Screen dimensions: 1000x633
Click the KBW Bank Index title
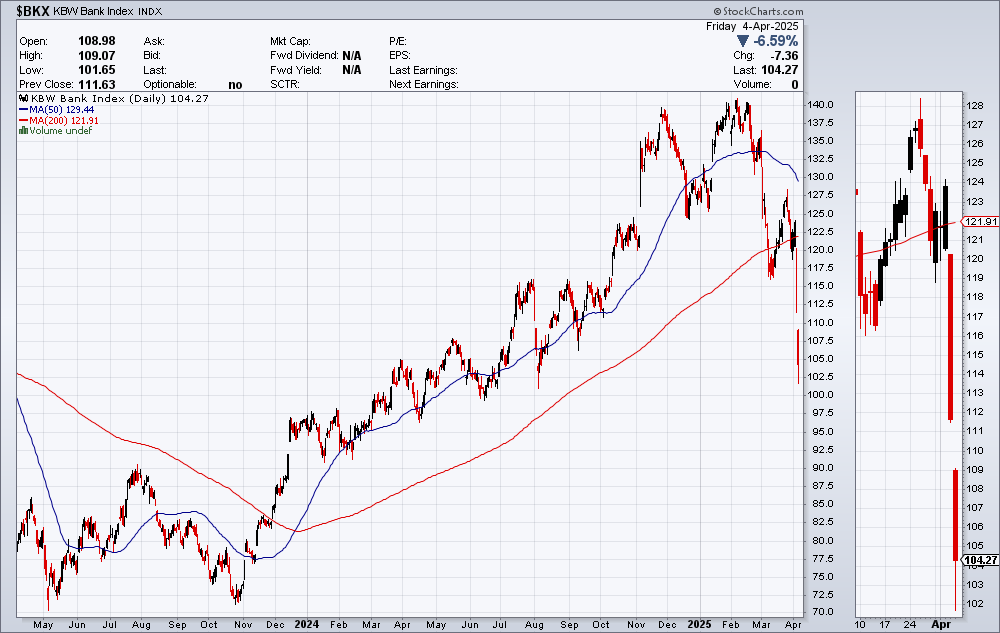point(94,11)
